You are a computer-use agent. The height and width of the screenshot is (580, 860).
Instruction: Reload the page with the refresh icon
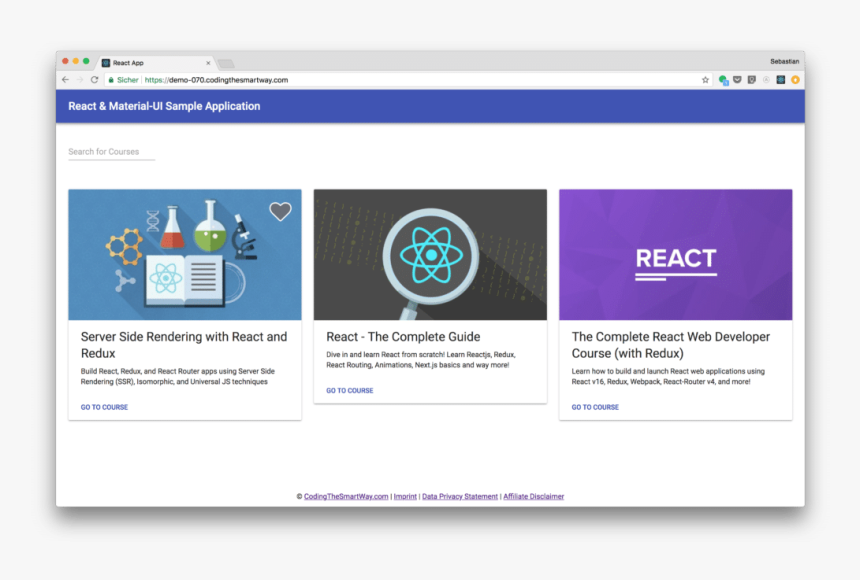(94, 80)
